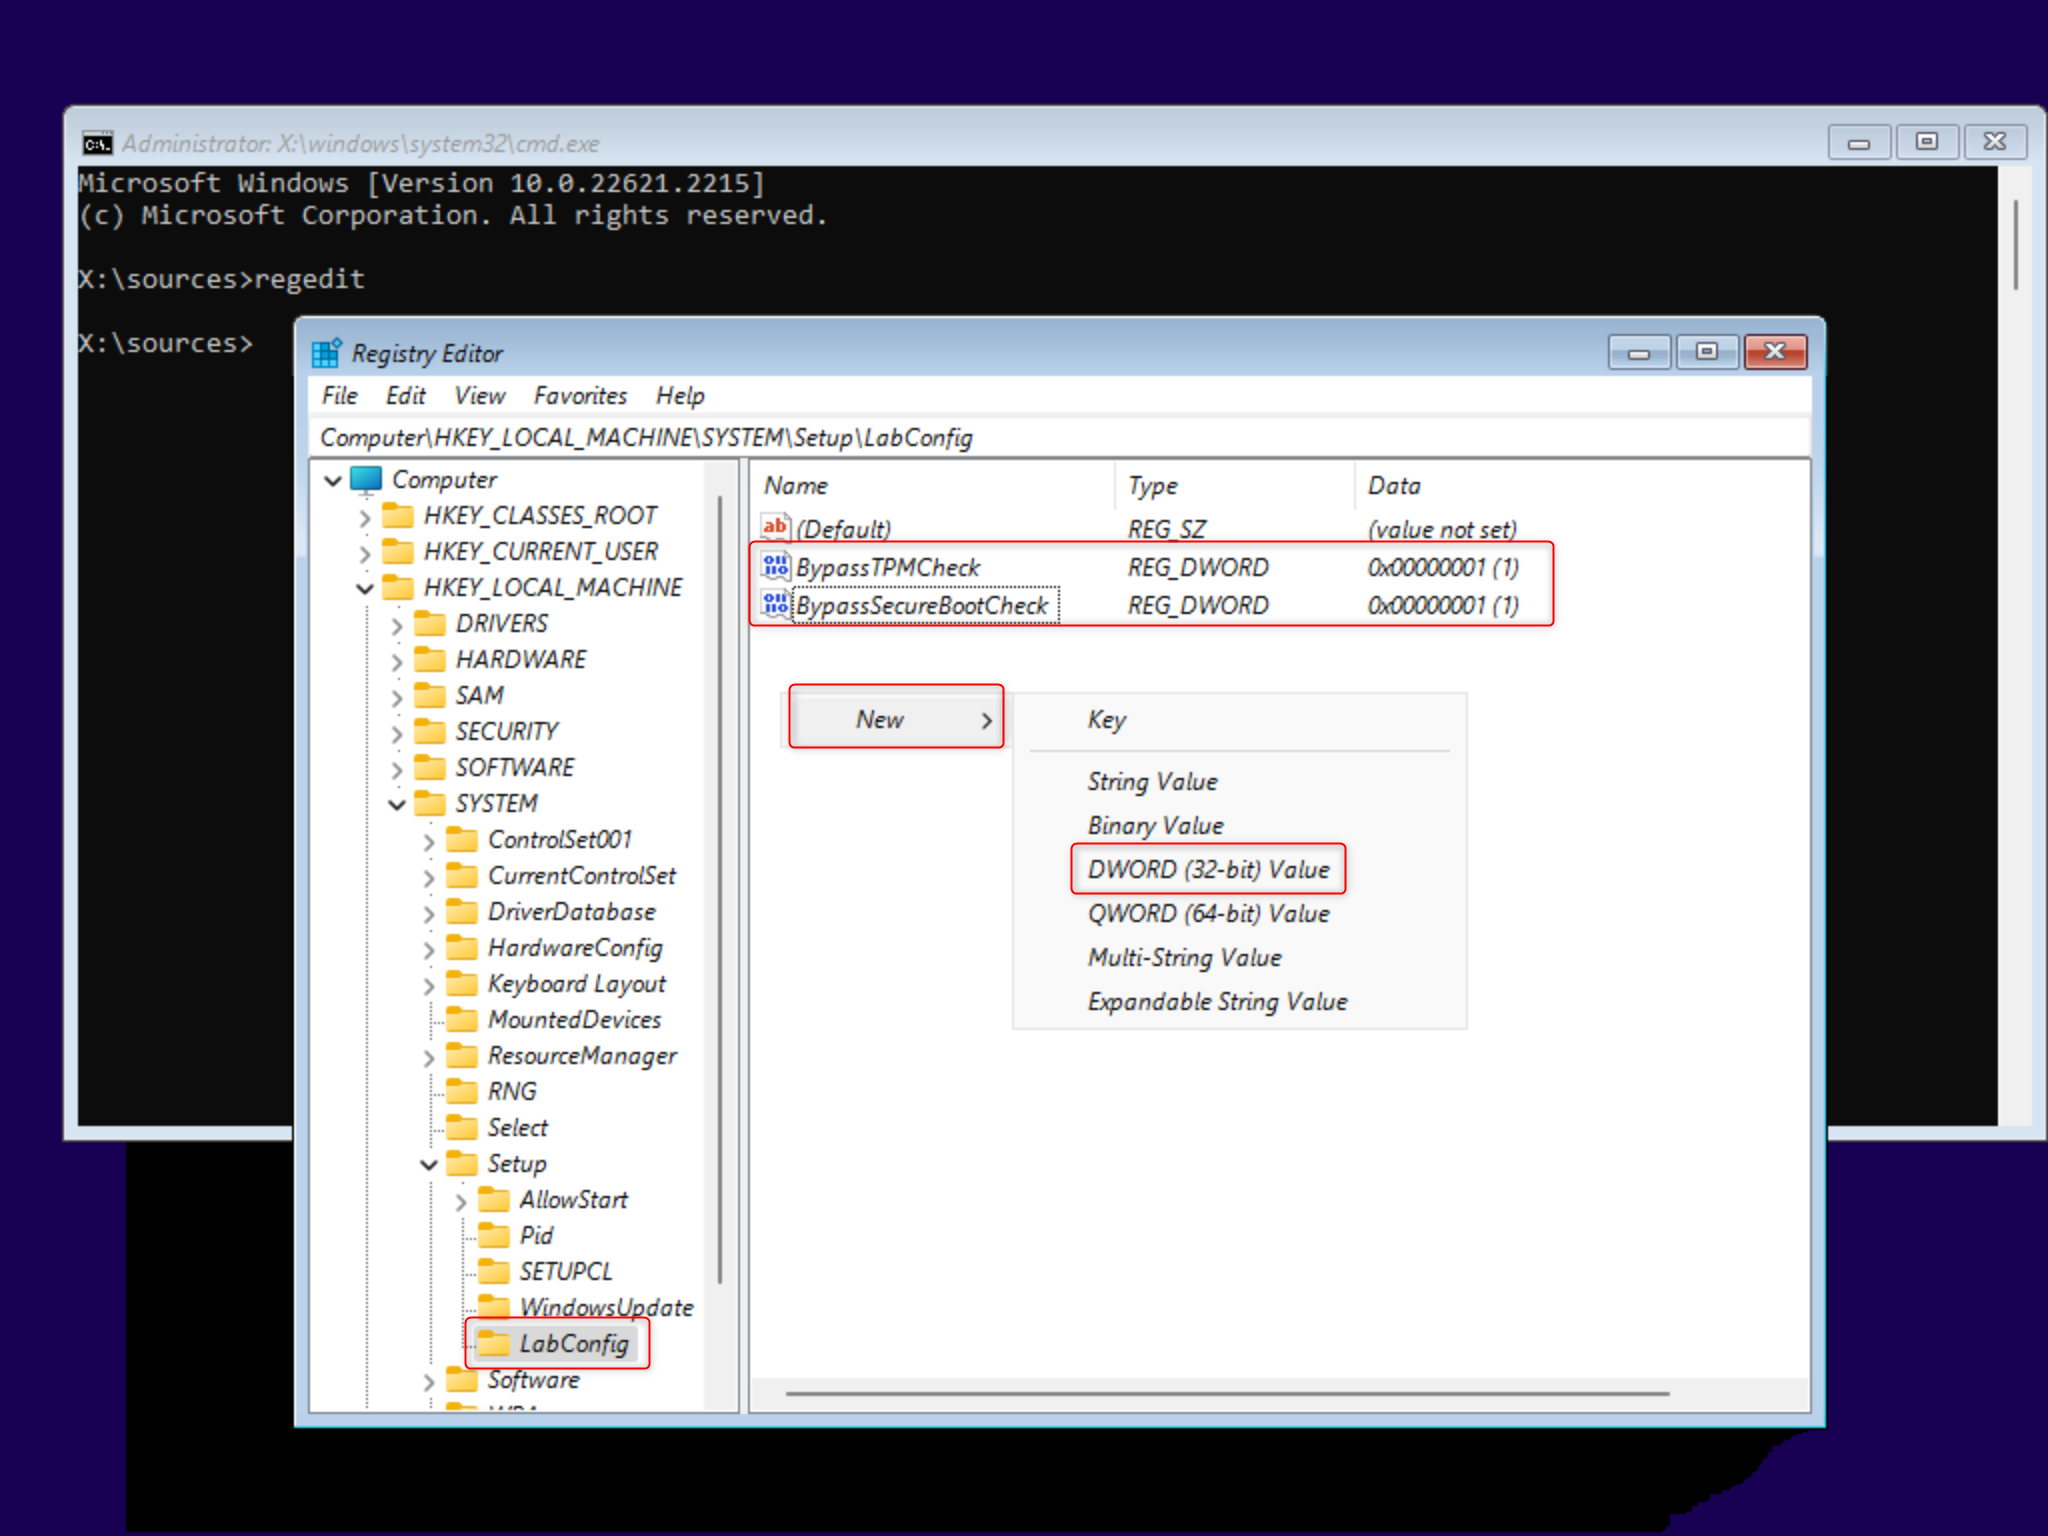This screenshot has height=1536, width=2048.
Task: Select the WindowsUpdate key in tree
Action: point(605,1307)
